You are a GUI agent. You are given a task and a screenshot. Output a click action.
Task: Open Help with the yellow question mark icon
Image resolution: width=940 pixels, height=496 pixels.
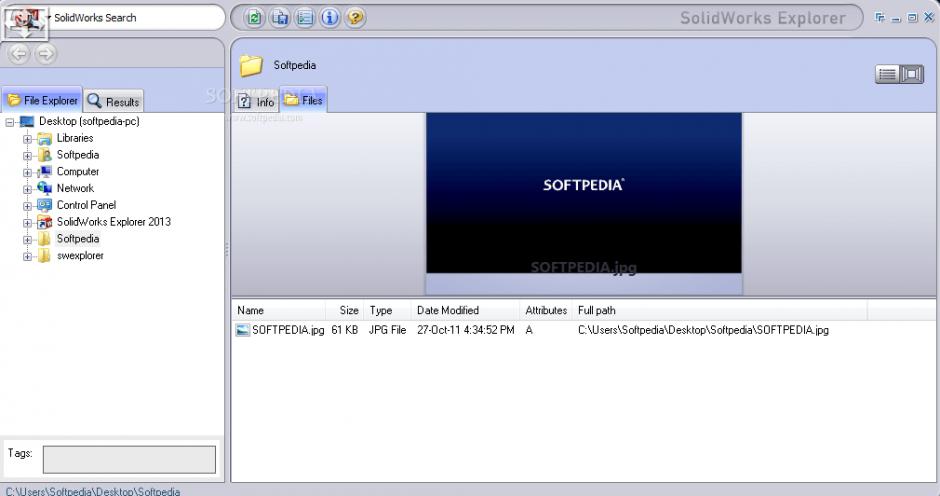tap(355, 17)
